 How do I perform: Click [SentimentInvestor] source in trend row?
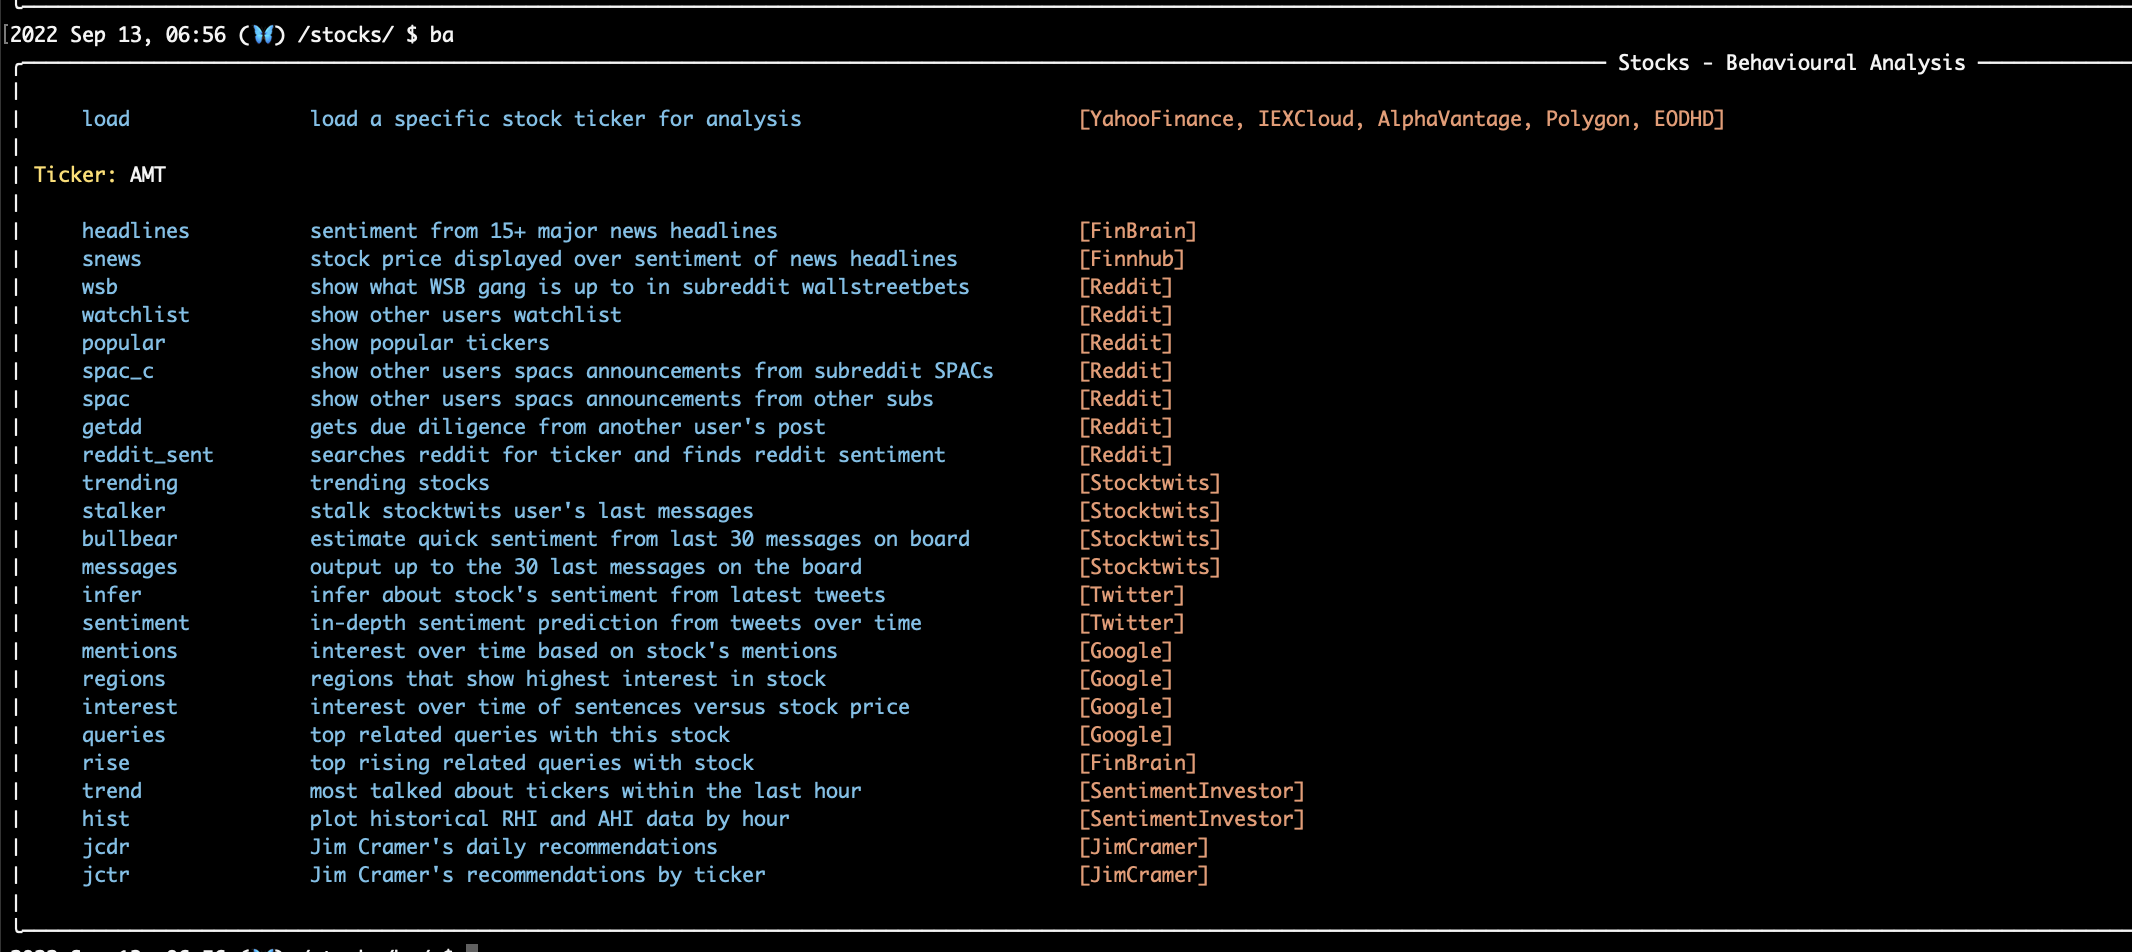(1191, 791)
